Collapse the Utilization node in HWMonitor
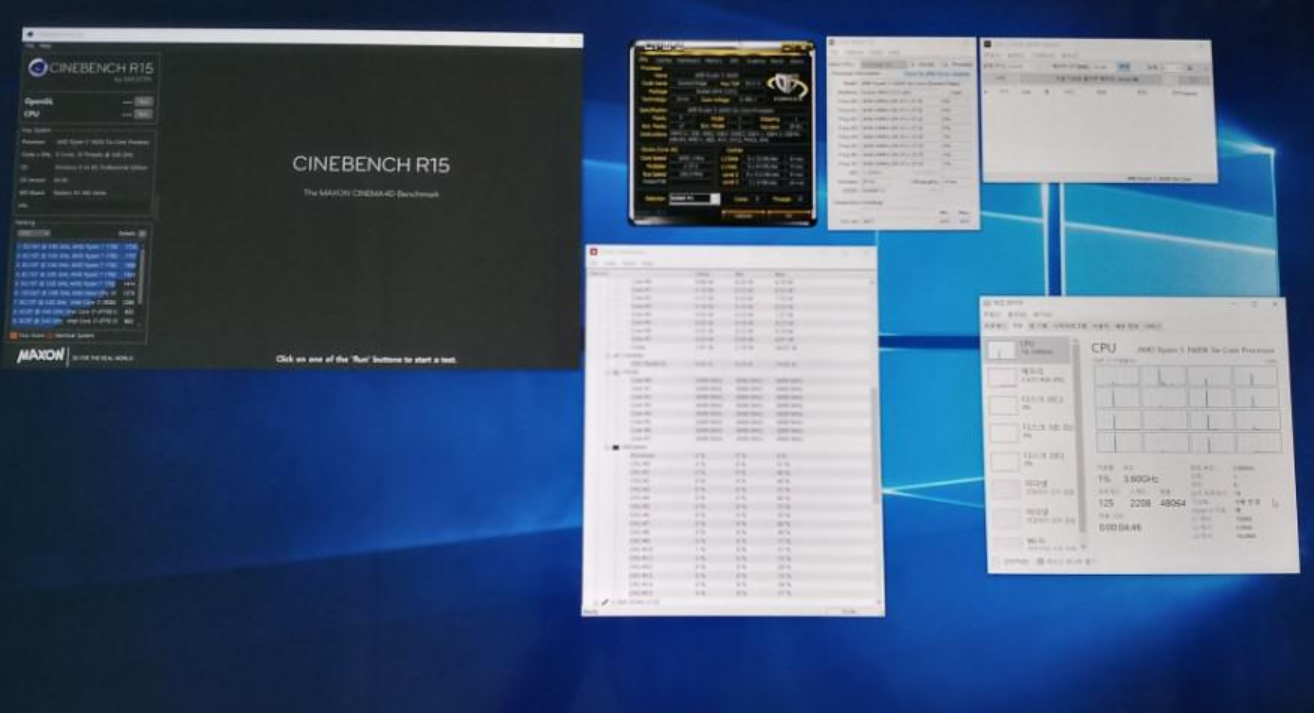The height and width of the screenshot is (713, 1314). click(x=606, y=447)
